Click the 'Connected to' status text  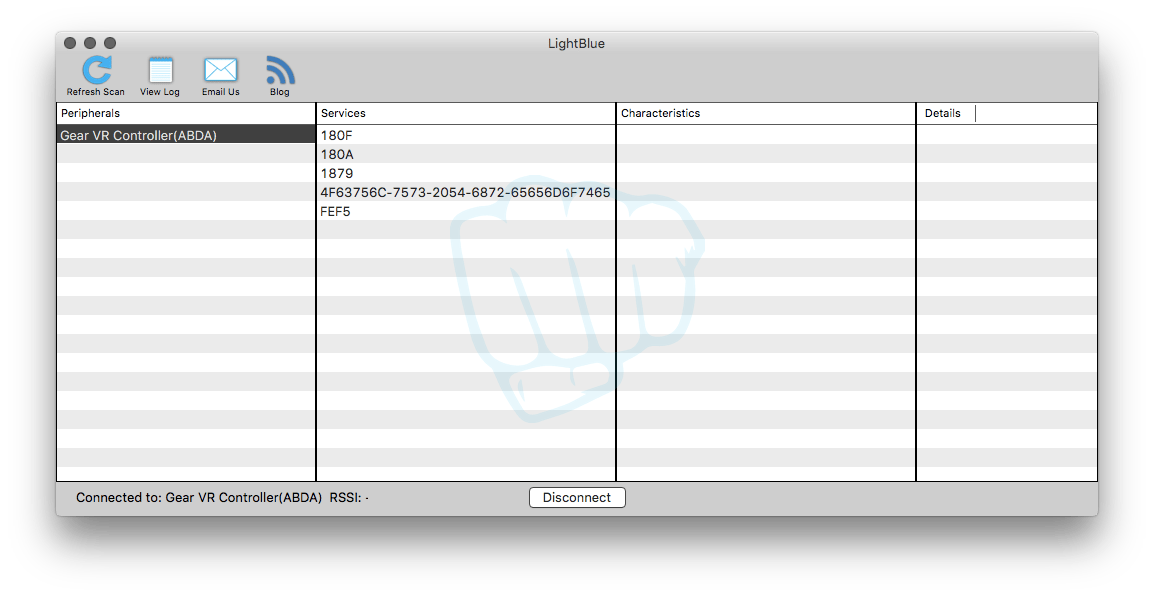[x=198, y=497]
